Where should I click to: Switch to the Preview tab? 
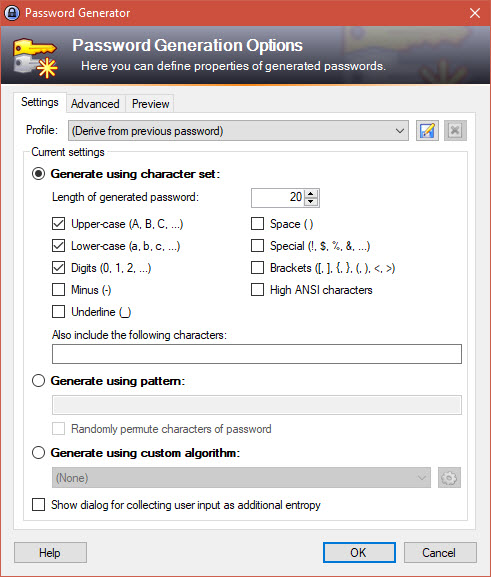(150, 104)
